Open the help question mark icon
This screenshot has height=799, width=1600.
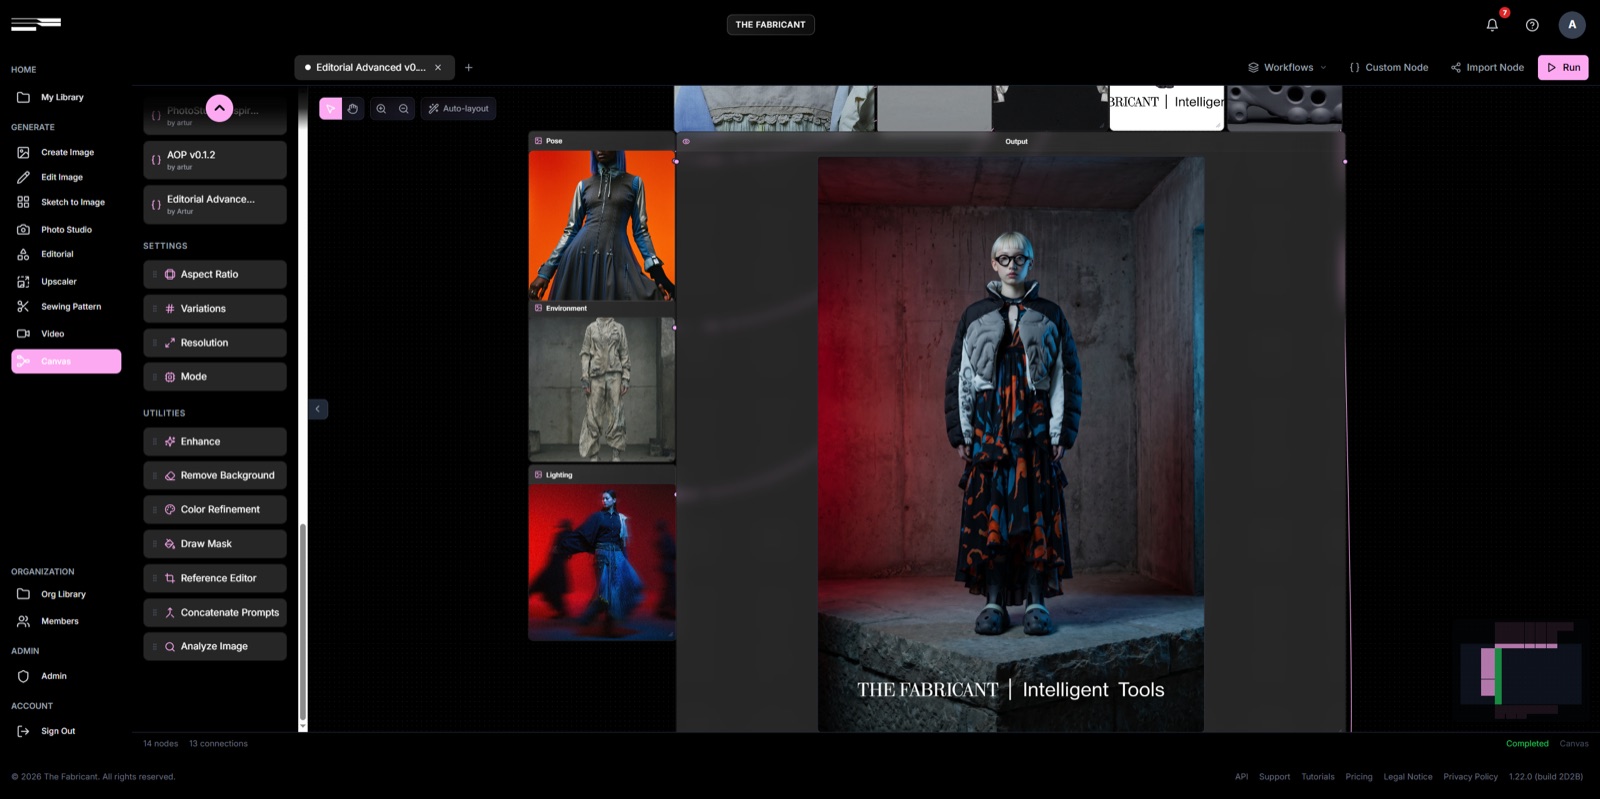point(1532,25)
